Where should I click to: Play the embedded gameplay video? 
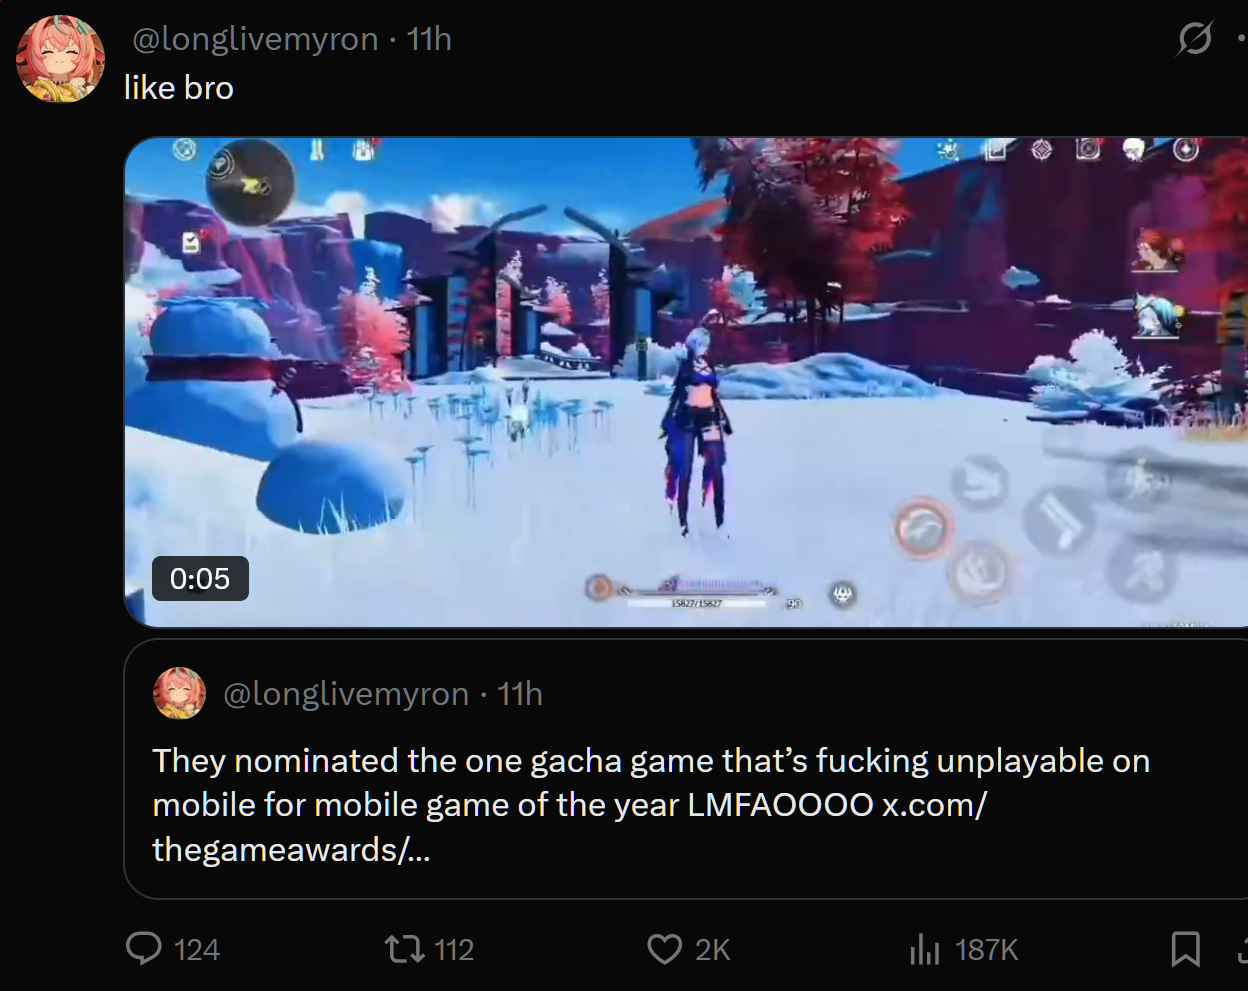click(x=686, y=382)
